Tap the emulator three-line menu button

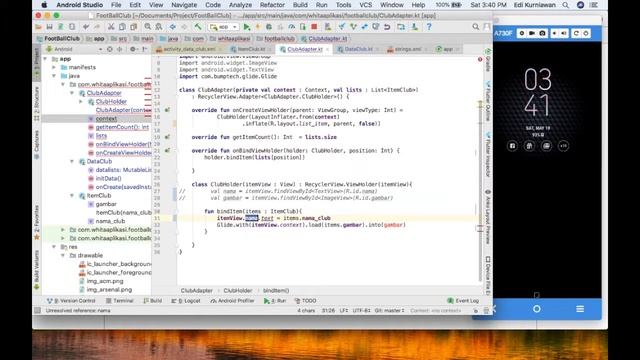click(x=580, y=309)
